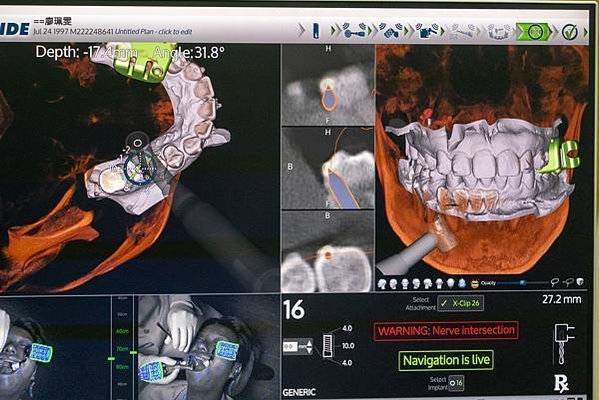Click the finish checkmark workflow step
The width and height of the screenshot is (599, 400).
(569, 32)
